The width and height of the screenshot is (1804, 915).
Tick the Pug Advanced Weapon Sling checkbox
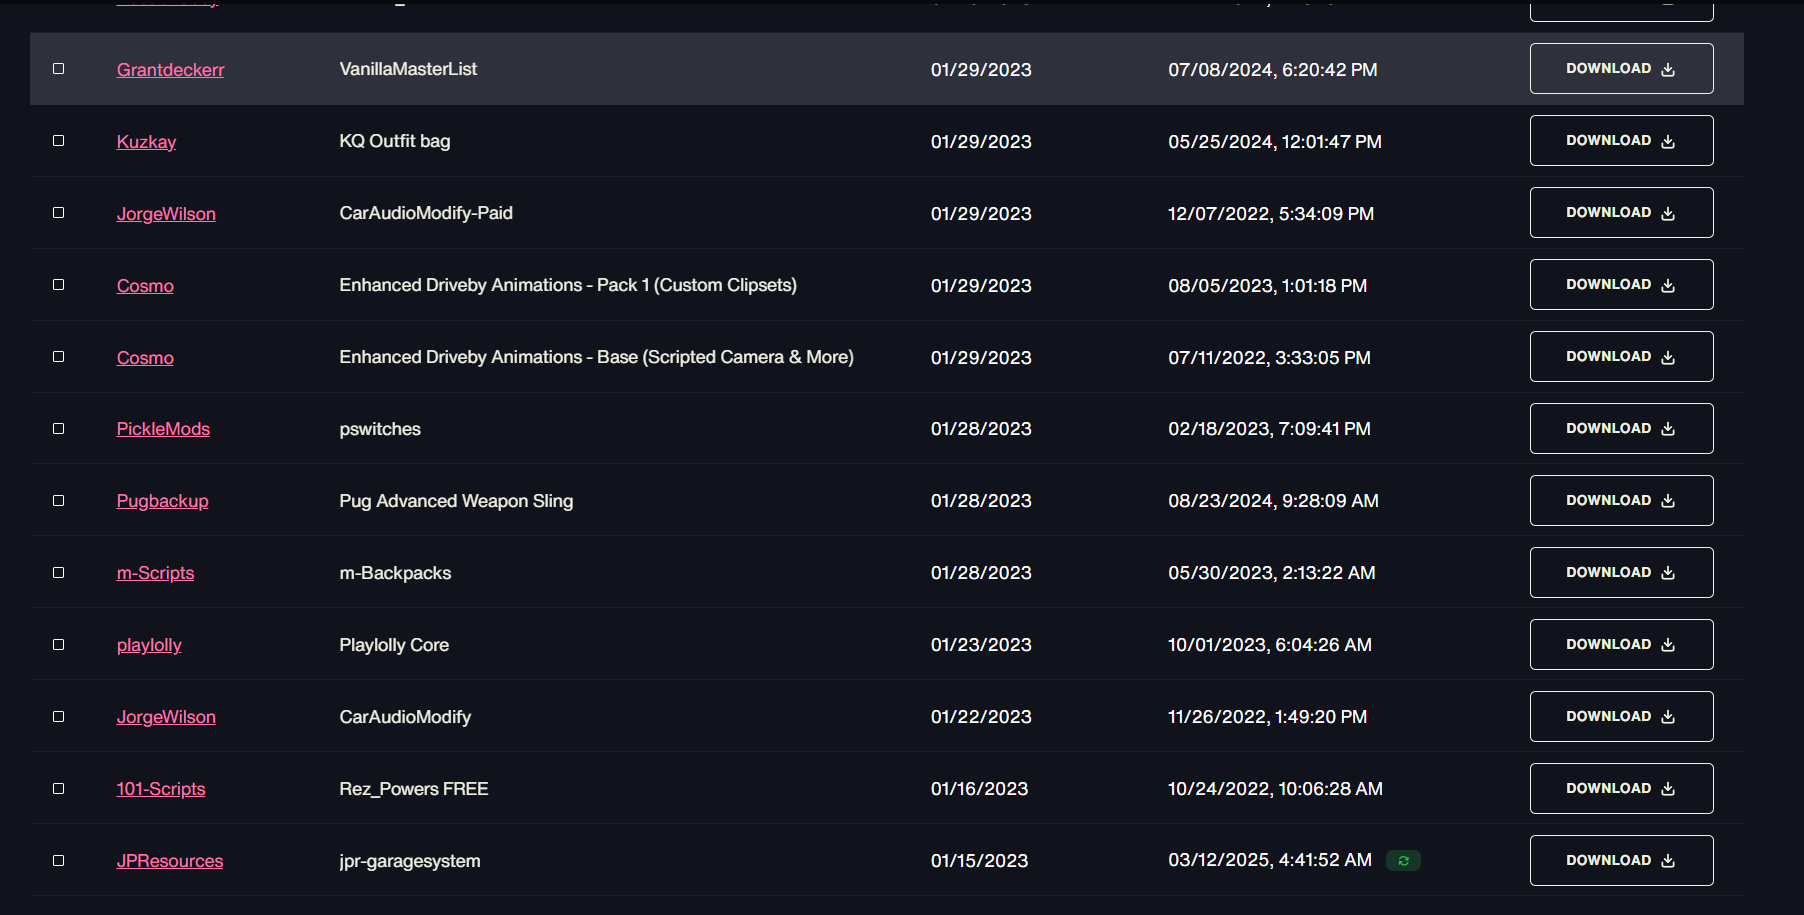click(x=59, y=501)
